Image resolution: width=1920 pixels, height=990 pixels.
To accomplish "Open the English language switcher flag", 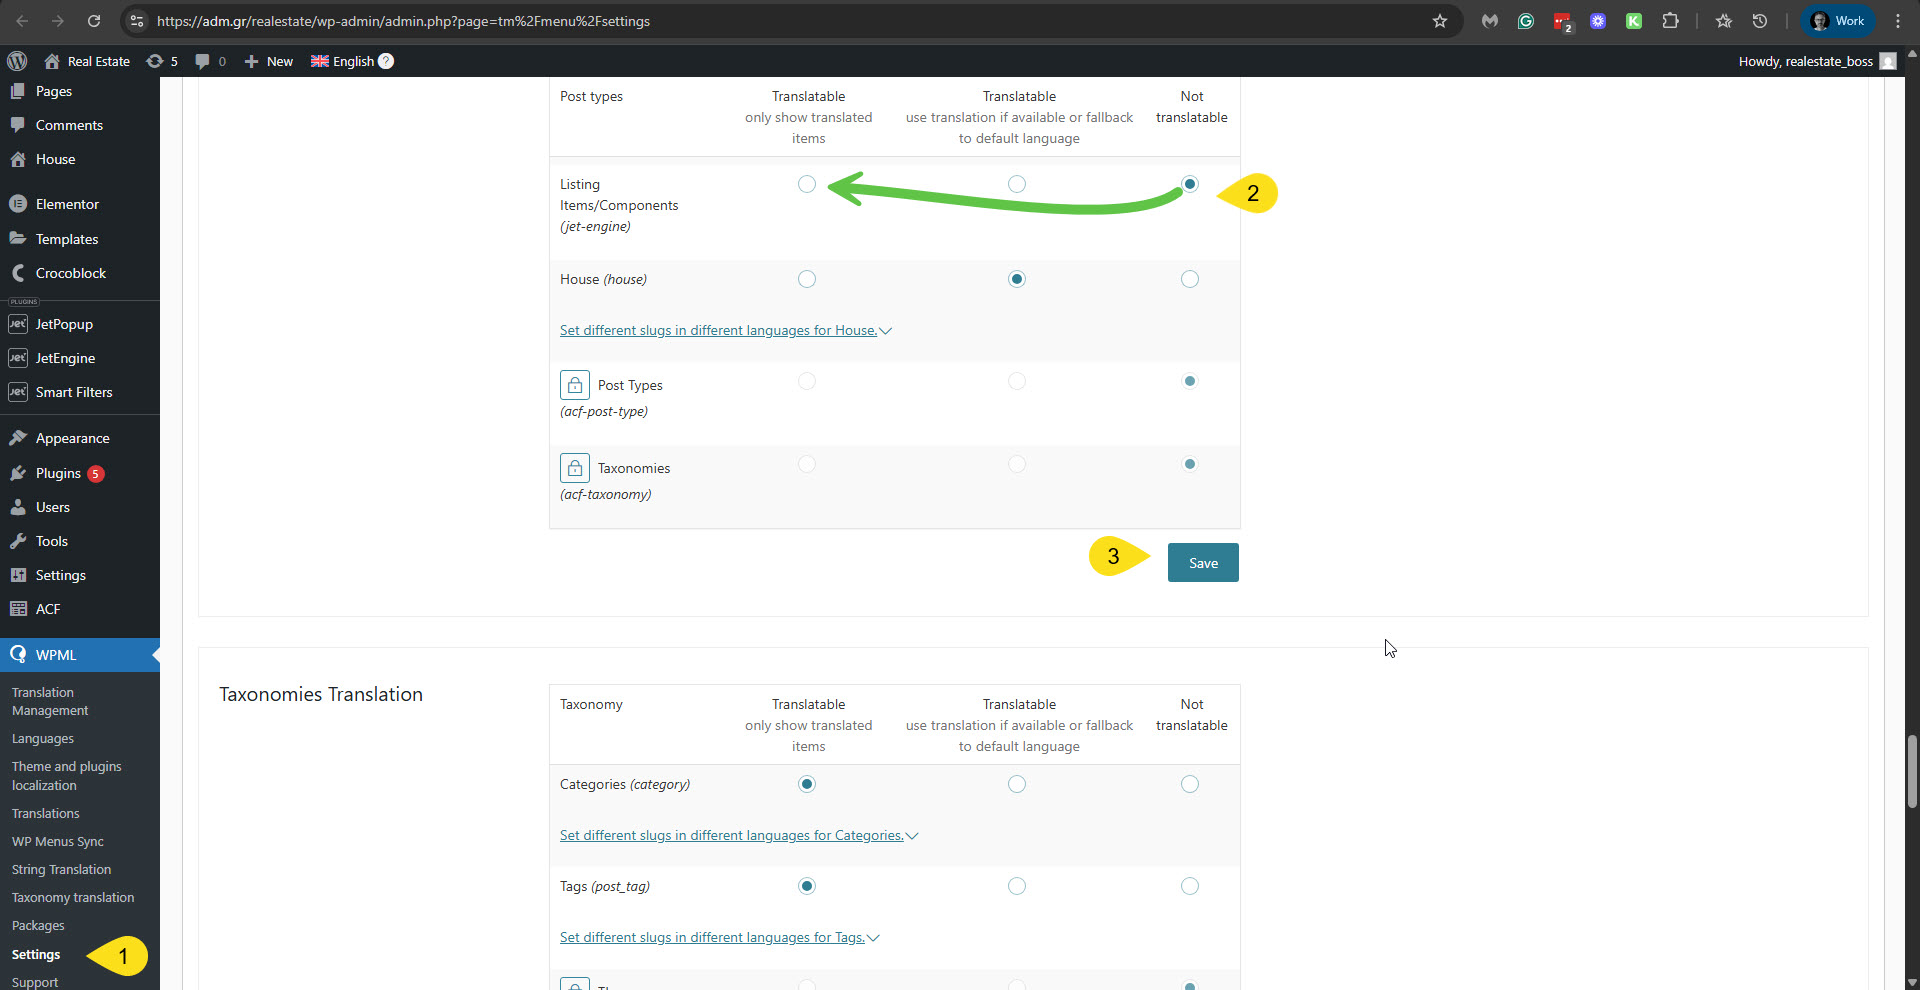I will [x=320, y=61].
